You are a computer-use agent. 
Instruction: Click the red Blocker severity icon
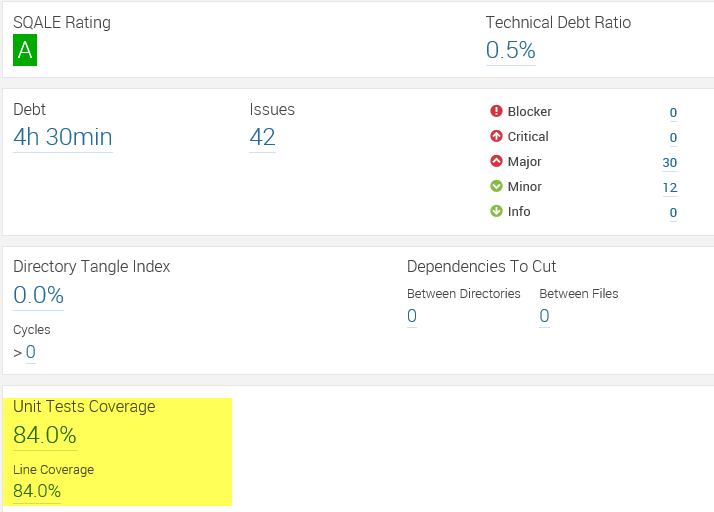tap(496, 112)
